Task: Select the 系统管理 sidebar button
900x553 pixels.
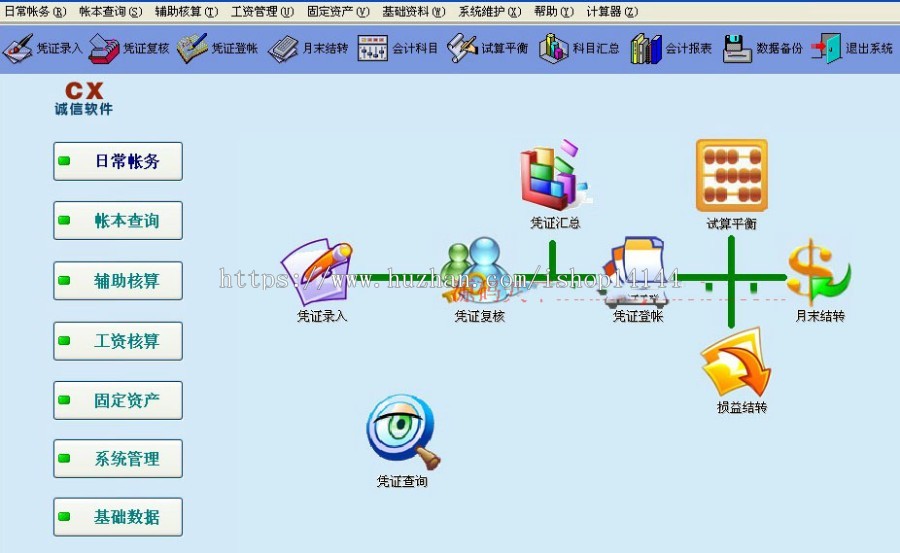Action: (118, 459)
